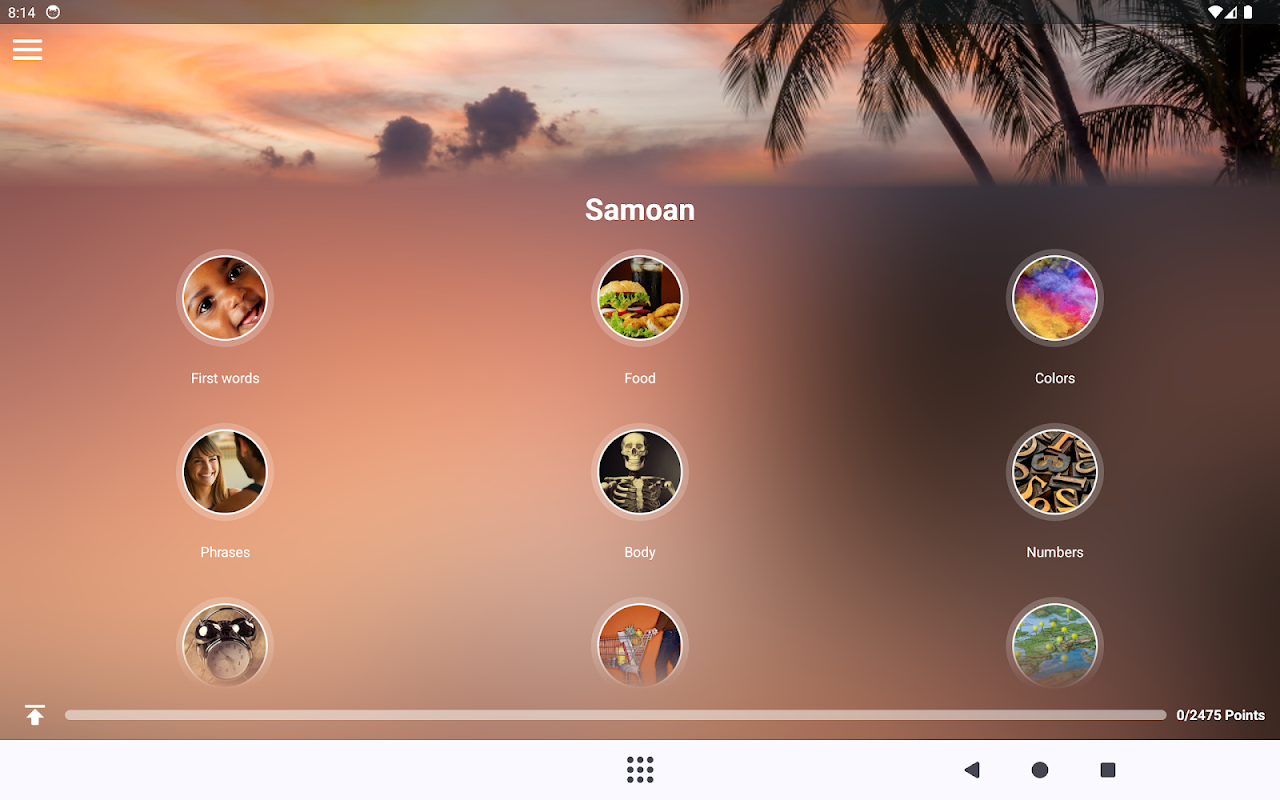1280x800 pixels.
Task: Open the Colors category icon
Action: click(x=1055, y=298)
